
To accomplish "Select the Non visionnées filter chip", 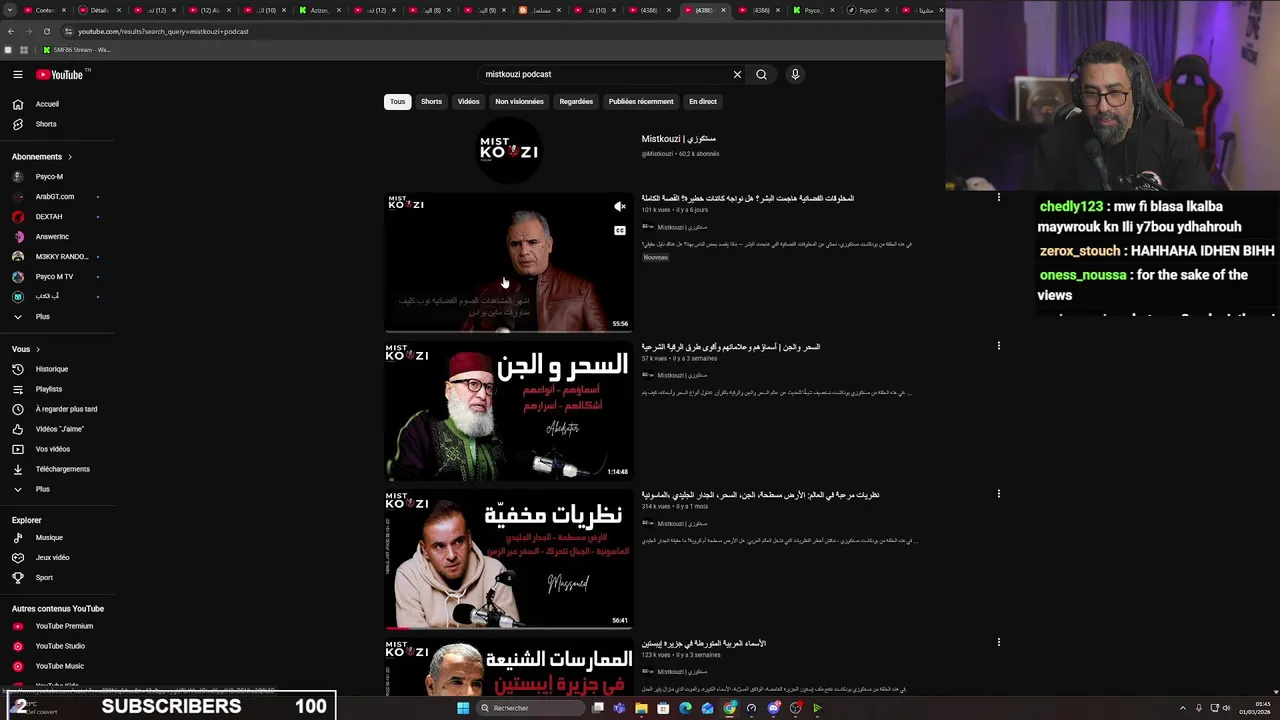I will (x=519, y=101).
